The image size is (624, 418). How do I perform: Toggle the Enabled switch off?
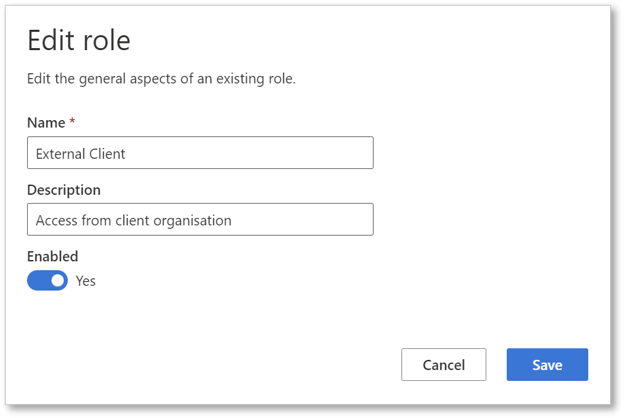click(x=47, y=281)
